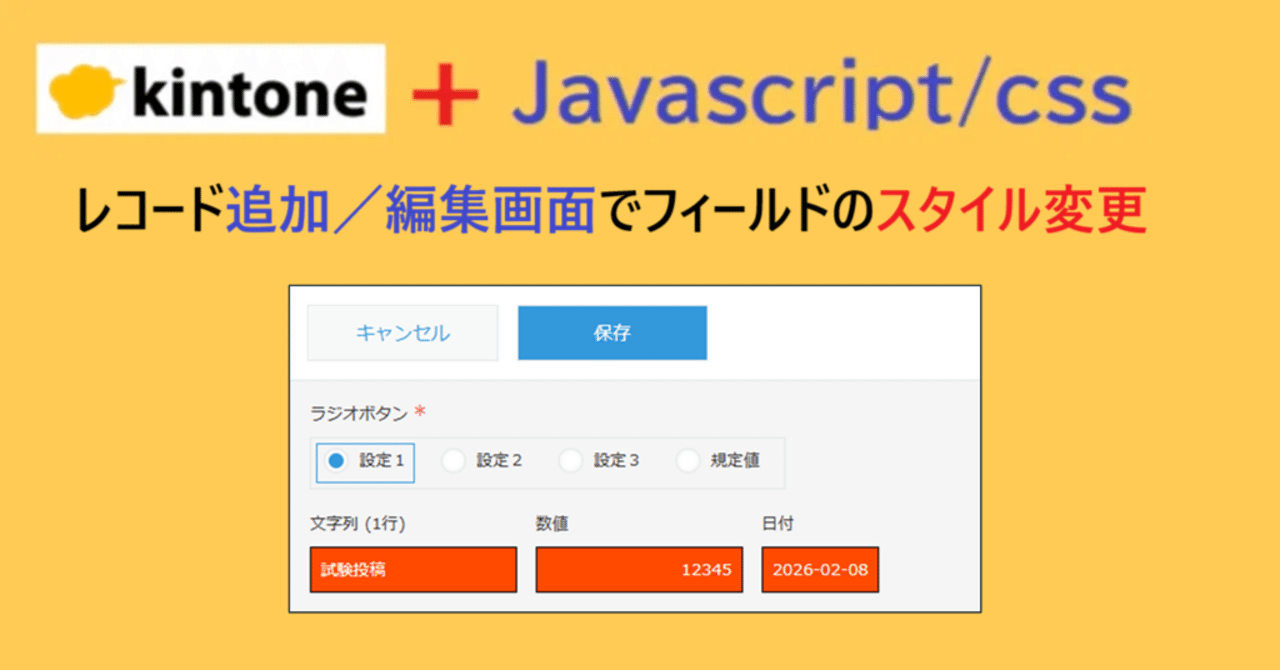Click the kintone logo text
Viewport: 1280px width, 670px height.
248,93
